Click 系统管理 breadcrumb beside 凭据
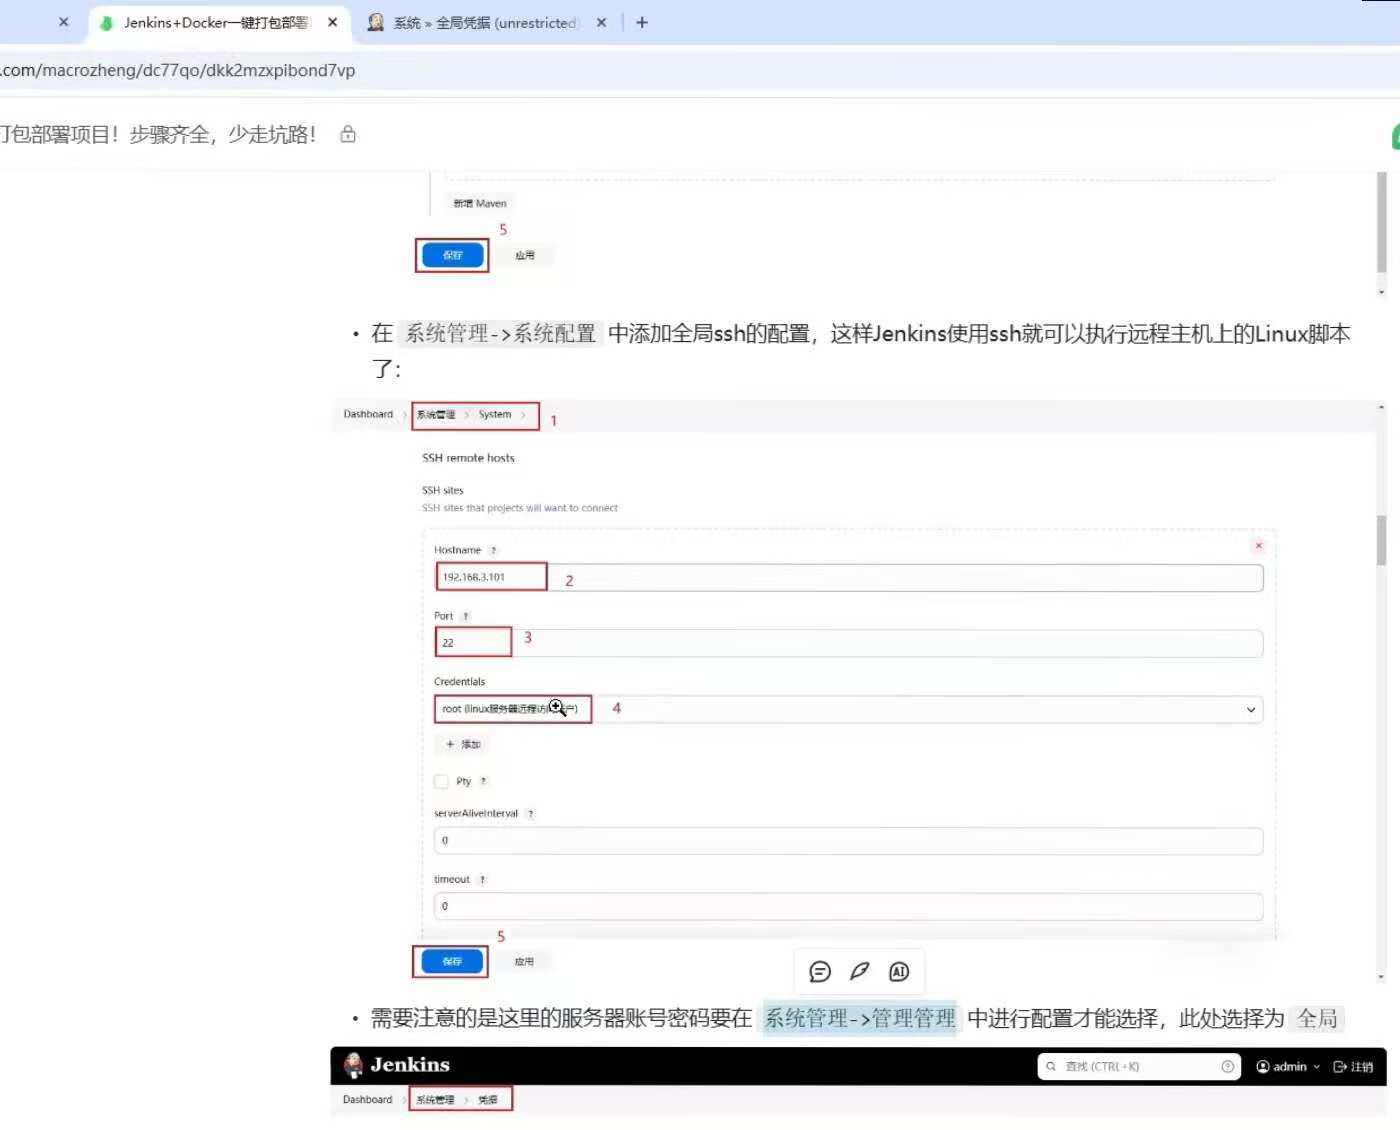Image resolution: width=1400 pixels, height=1130 pixels. (x=435, y=1100)
